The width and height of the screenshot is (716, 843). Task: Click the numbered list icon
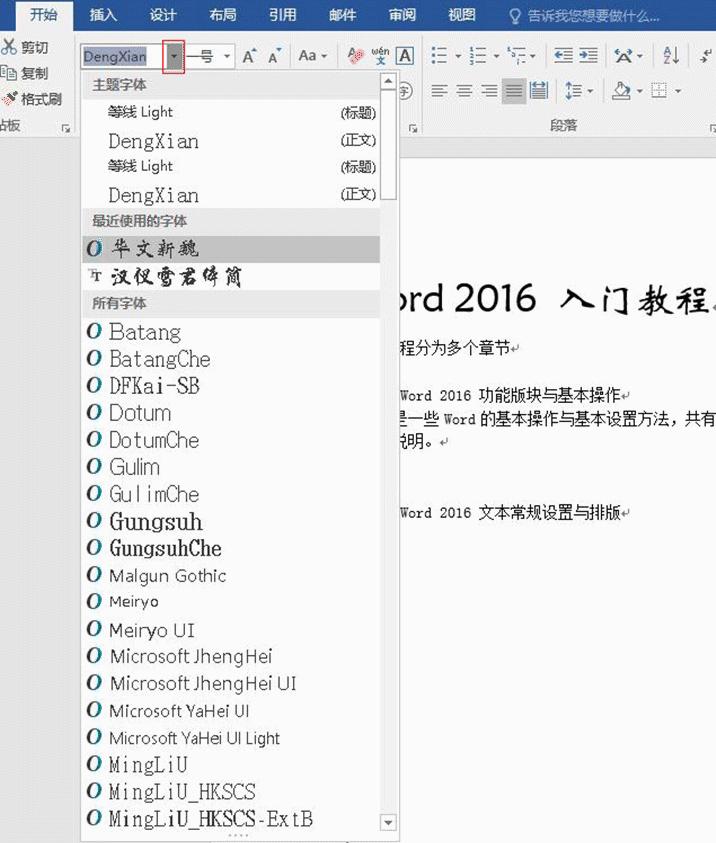click(477, 55)
